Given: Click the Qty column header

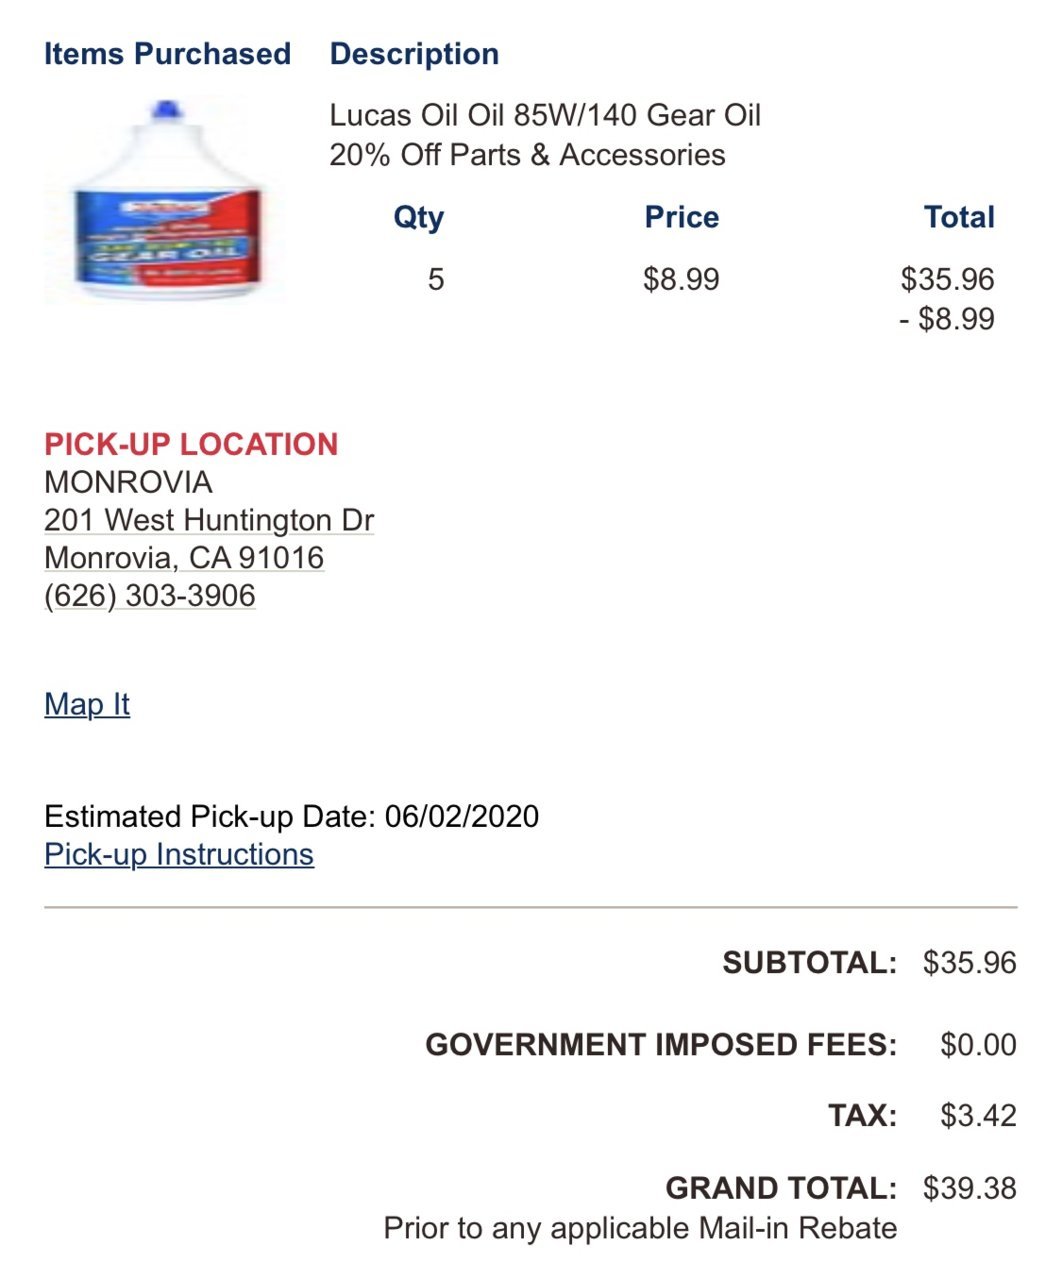Looking at the screenshot, I should [418, 218].
